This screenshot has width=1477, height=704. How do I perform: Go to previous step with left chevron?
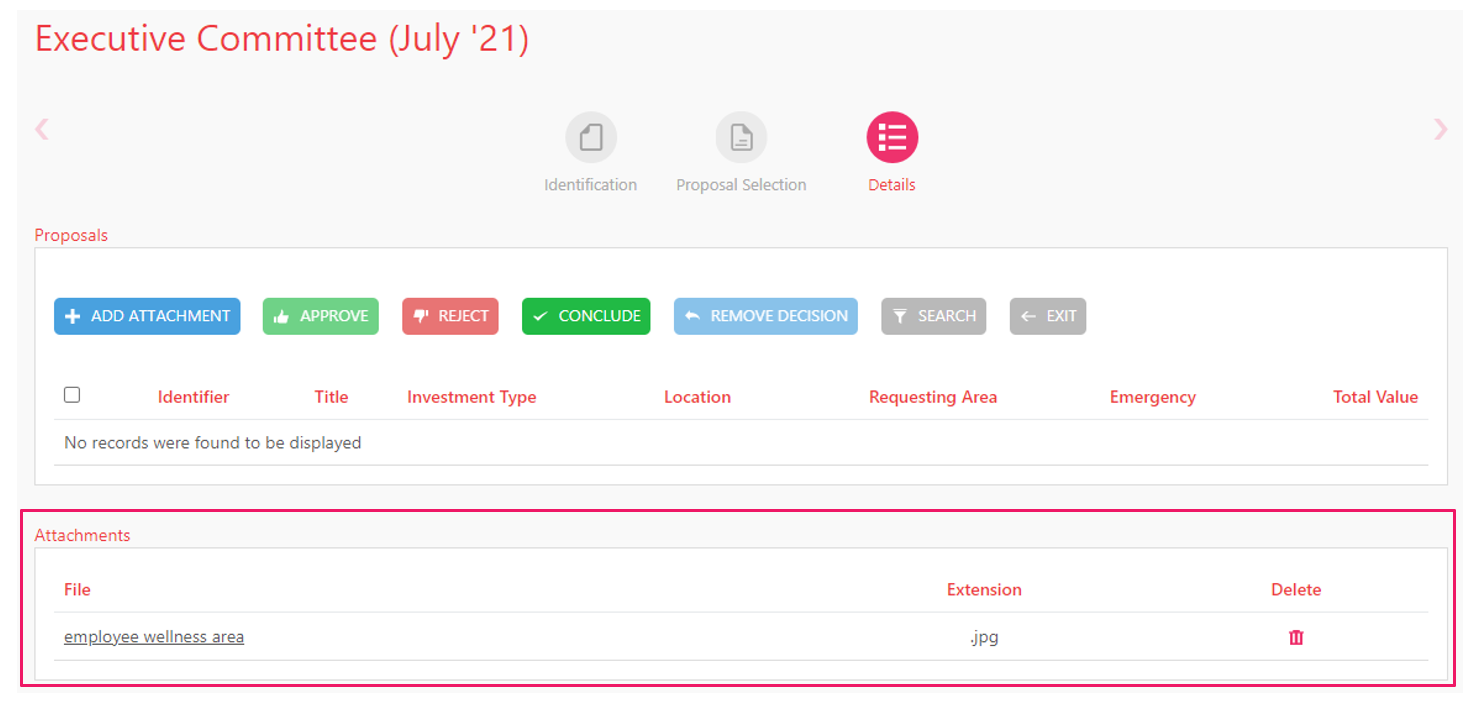42,129
